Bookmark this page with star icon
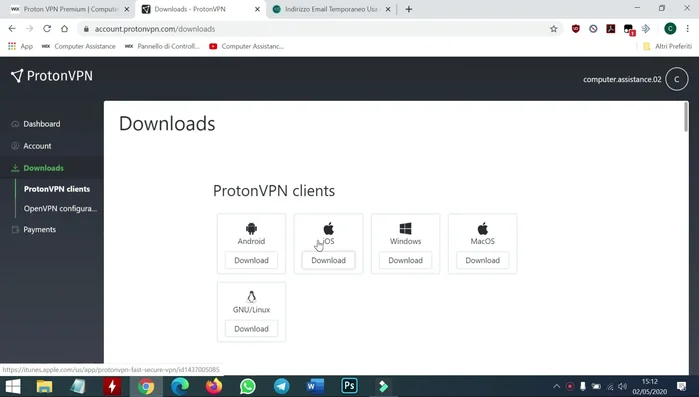Screen dimensions: 699x397 pos(554,29)
